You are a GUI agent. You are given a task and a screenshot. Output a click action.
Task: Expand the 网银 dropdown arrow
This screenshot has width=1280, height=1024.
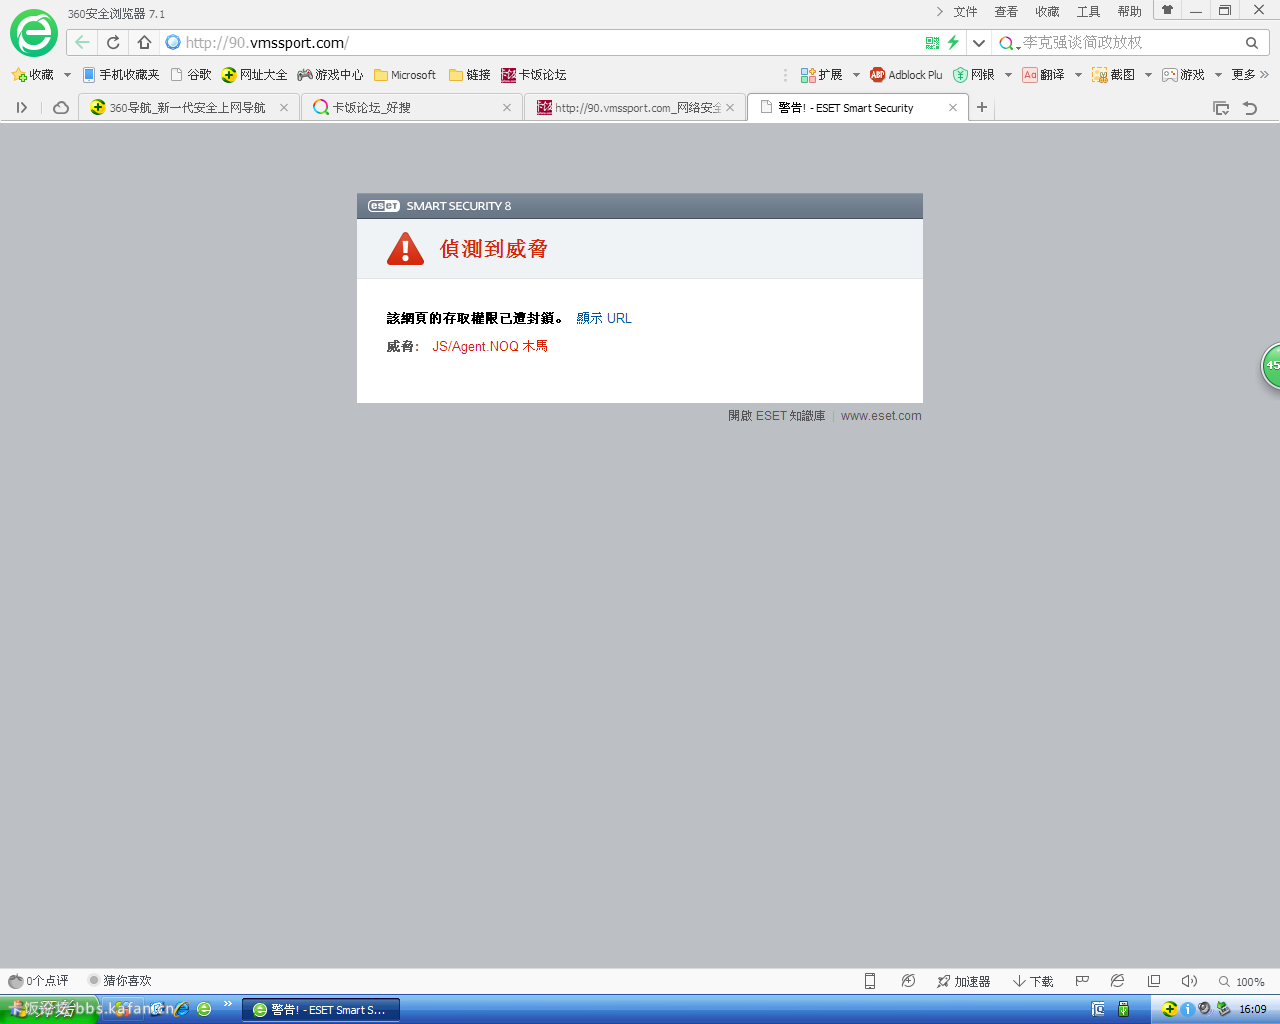tap(1008, 75)
